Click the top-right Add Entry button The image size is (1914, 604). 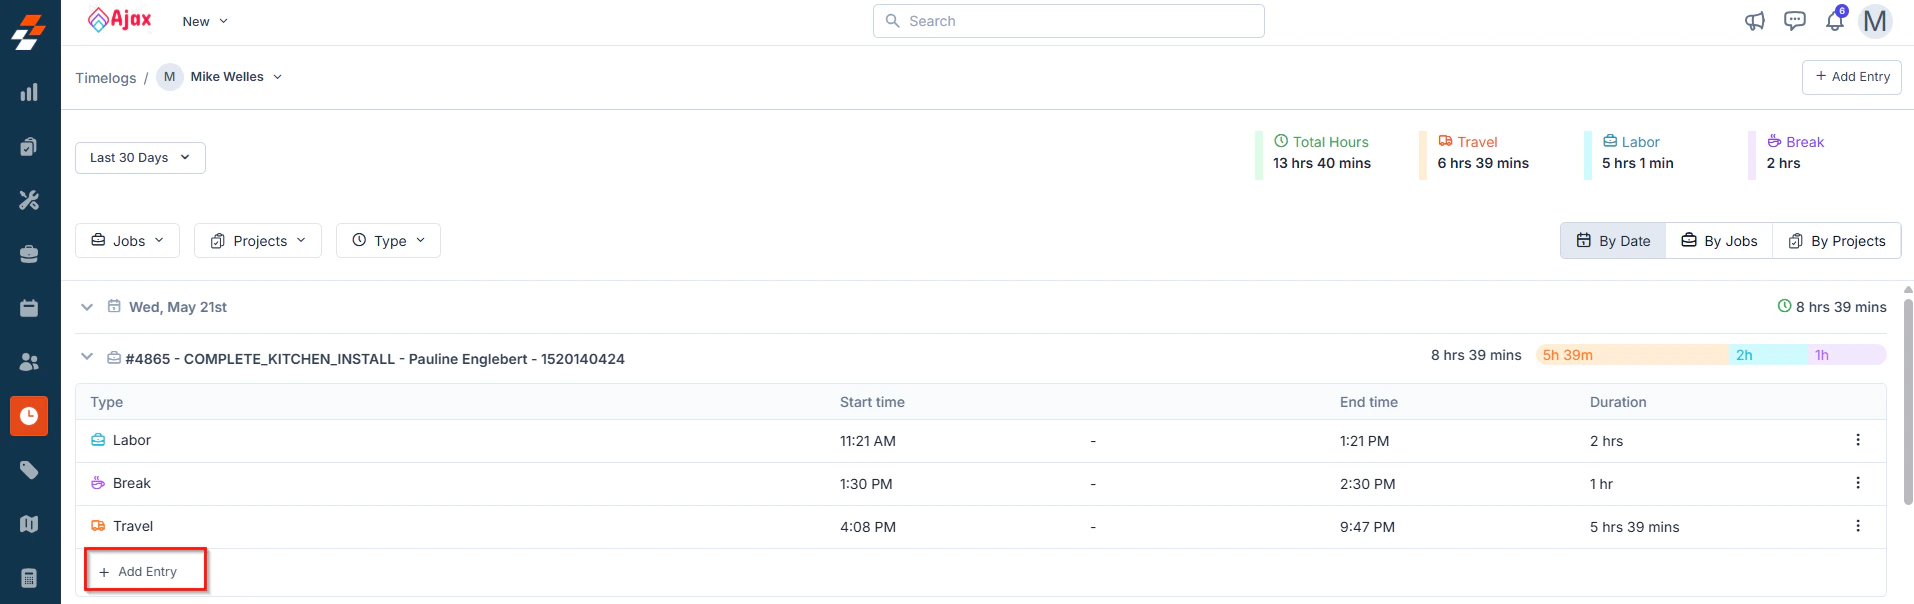1852,77
